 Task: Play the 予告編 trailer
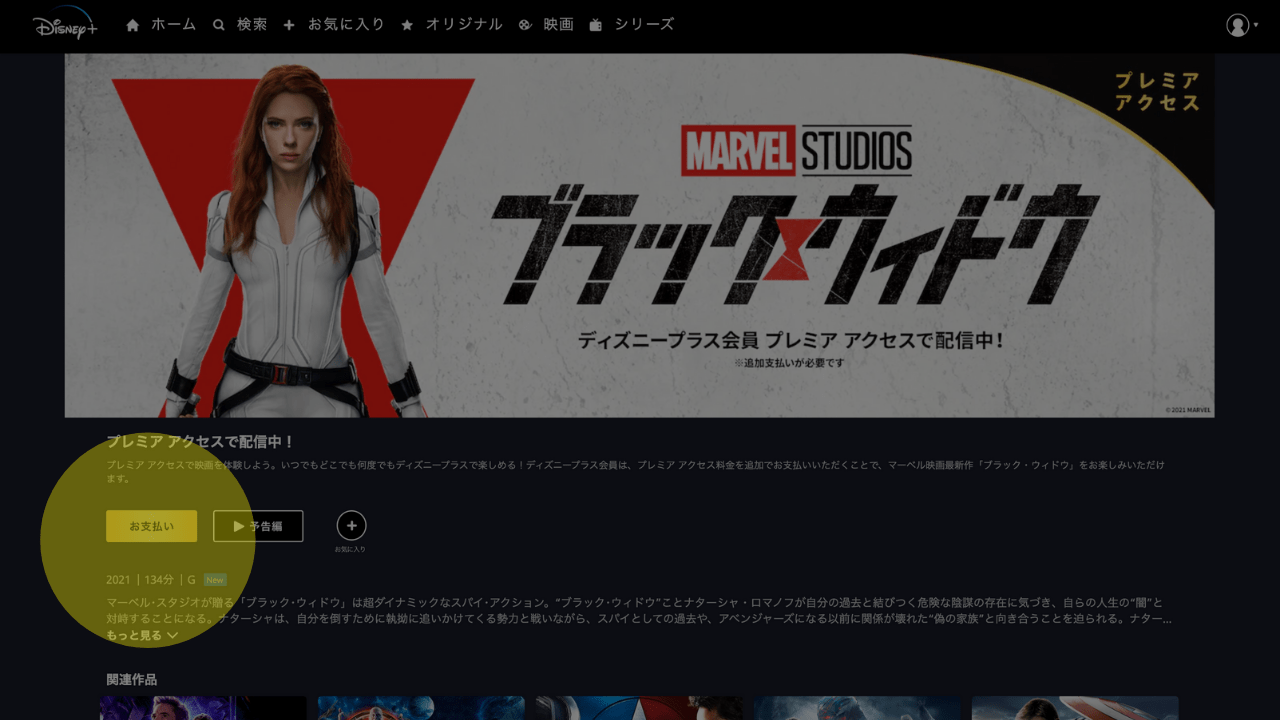258,526
